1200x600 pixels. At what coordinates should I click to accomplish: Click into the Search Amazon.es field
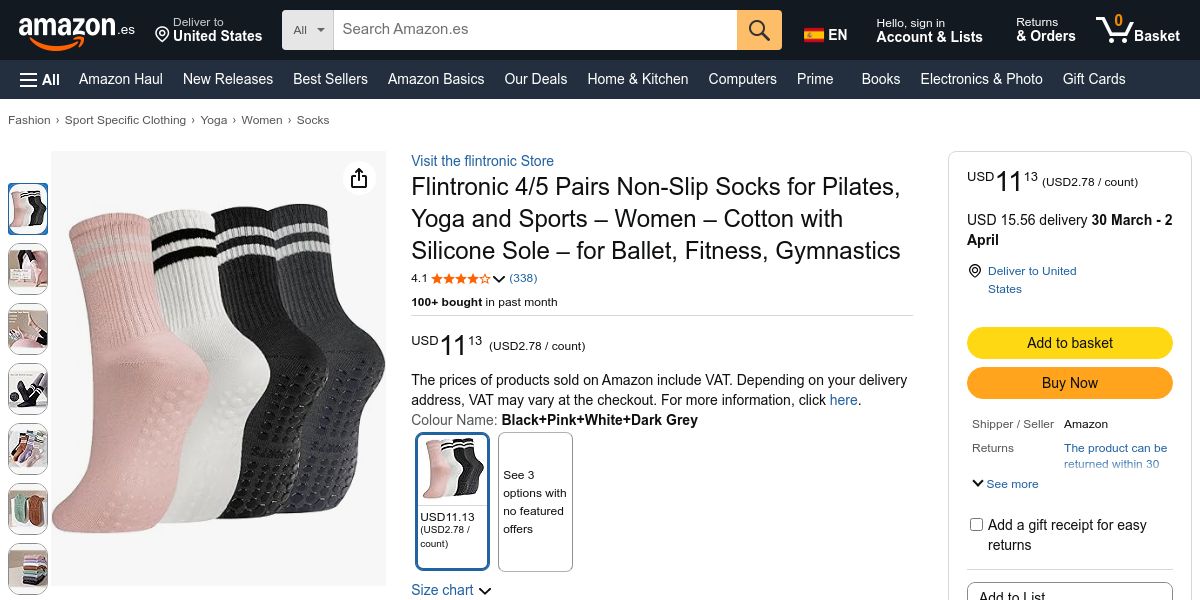tap(535, 30)
